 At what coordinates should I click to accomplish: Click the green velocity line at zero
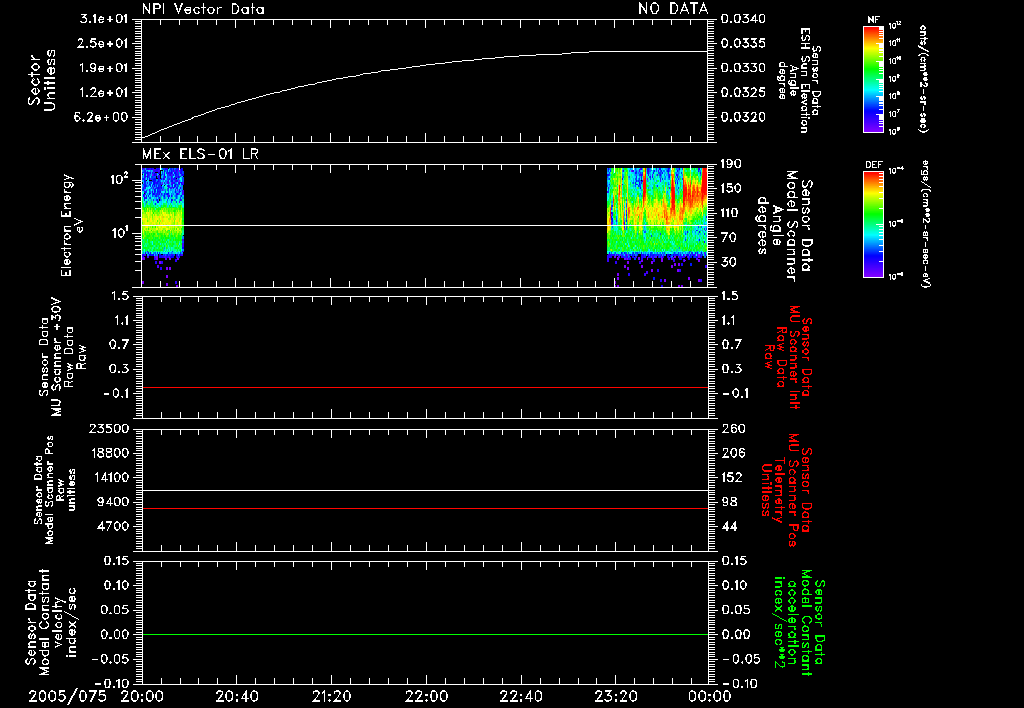[x=424, y=634]
